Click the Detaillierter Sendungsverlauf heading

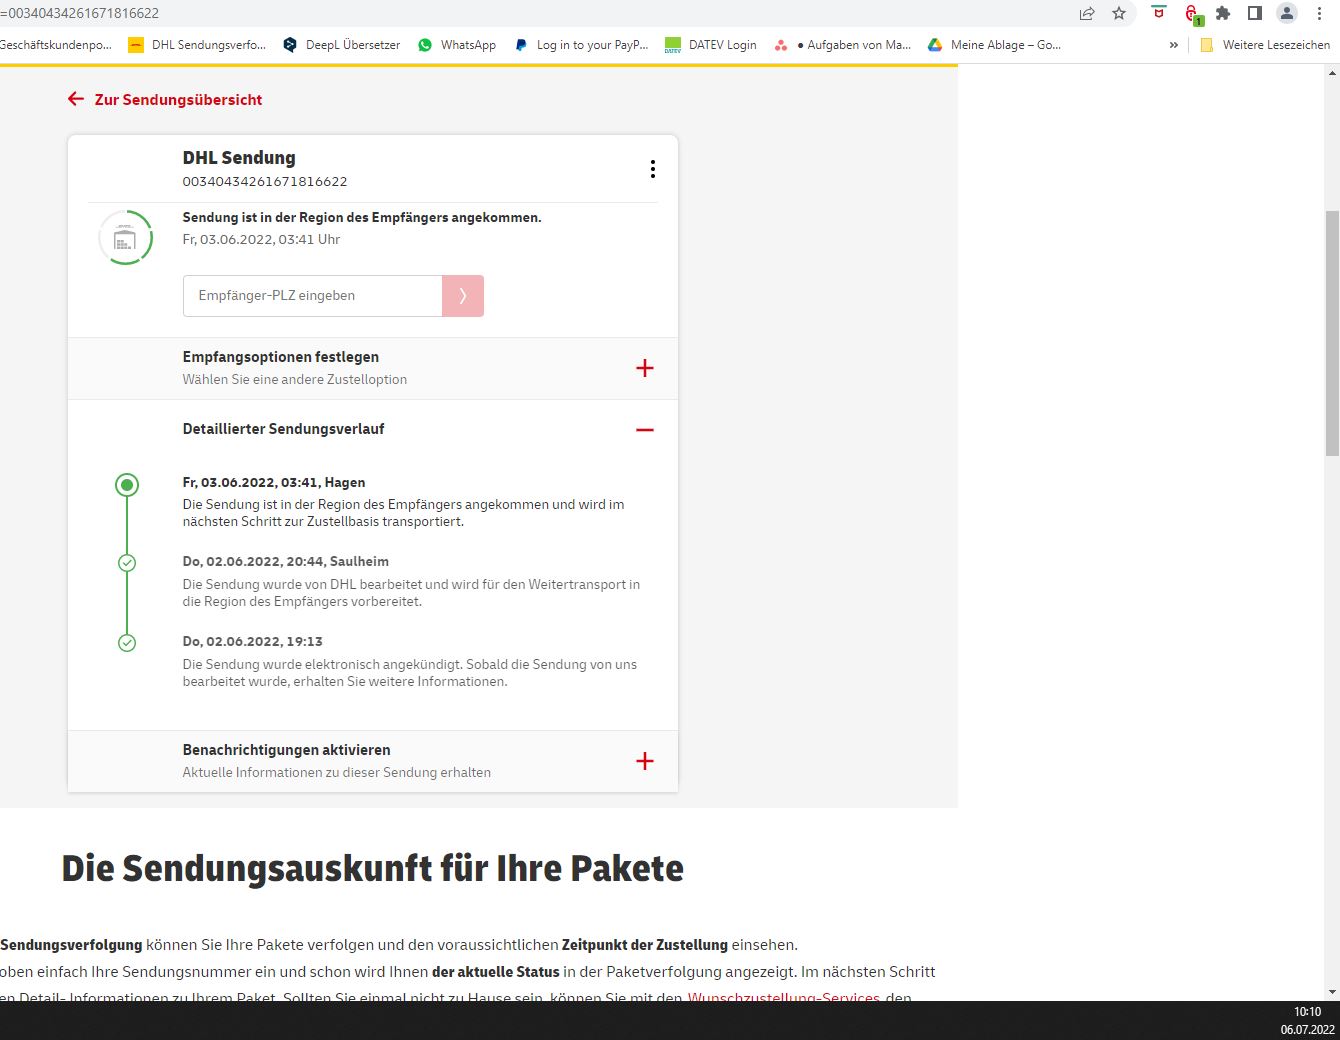283,429
